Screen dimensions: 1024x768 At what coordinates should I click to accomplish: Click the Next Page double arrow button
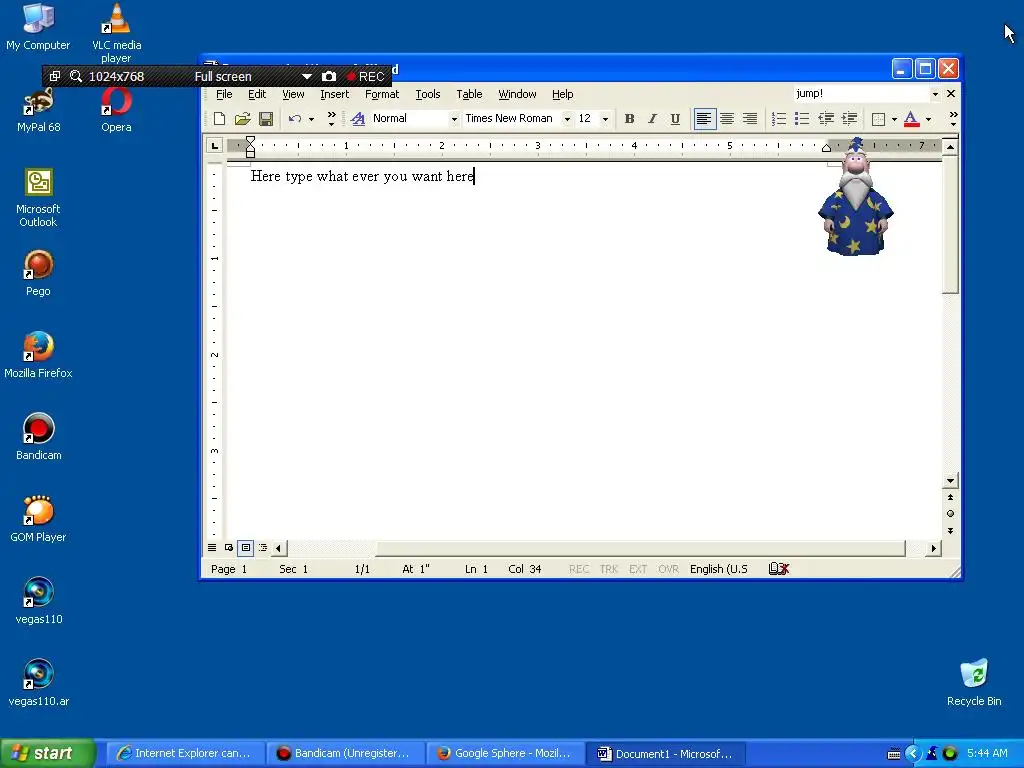pyautogui.click(x=950, y=531)
